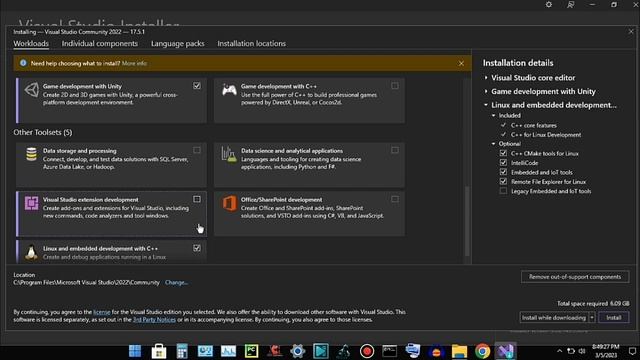Click the workloads list vertical scrollbar
Screen dimensions: 640x360
(x=468, y=220)
